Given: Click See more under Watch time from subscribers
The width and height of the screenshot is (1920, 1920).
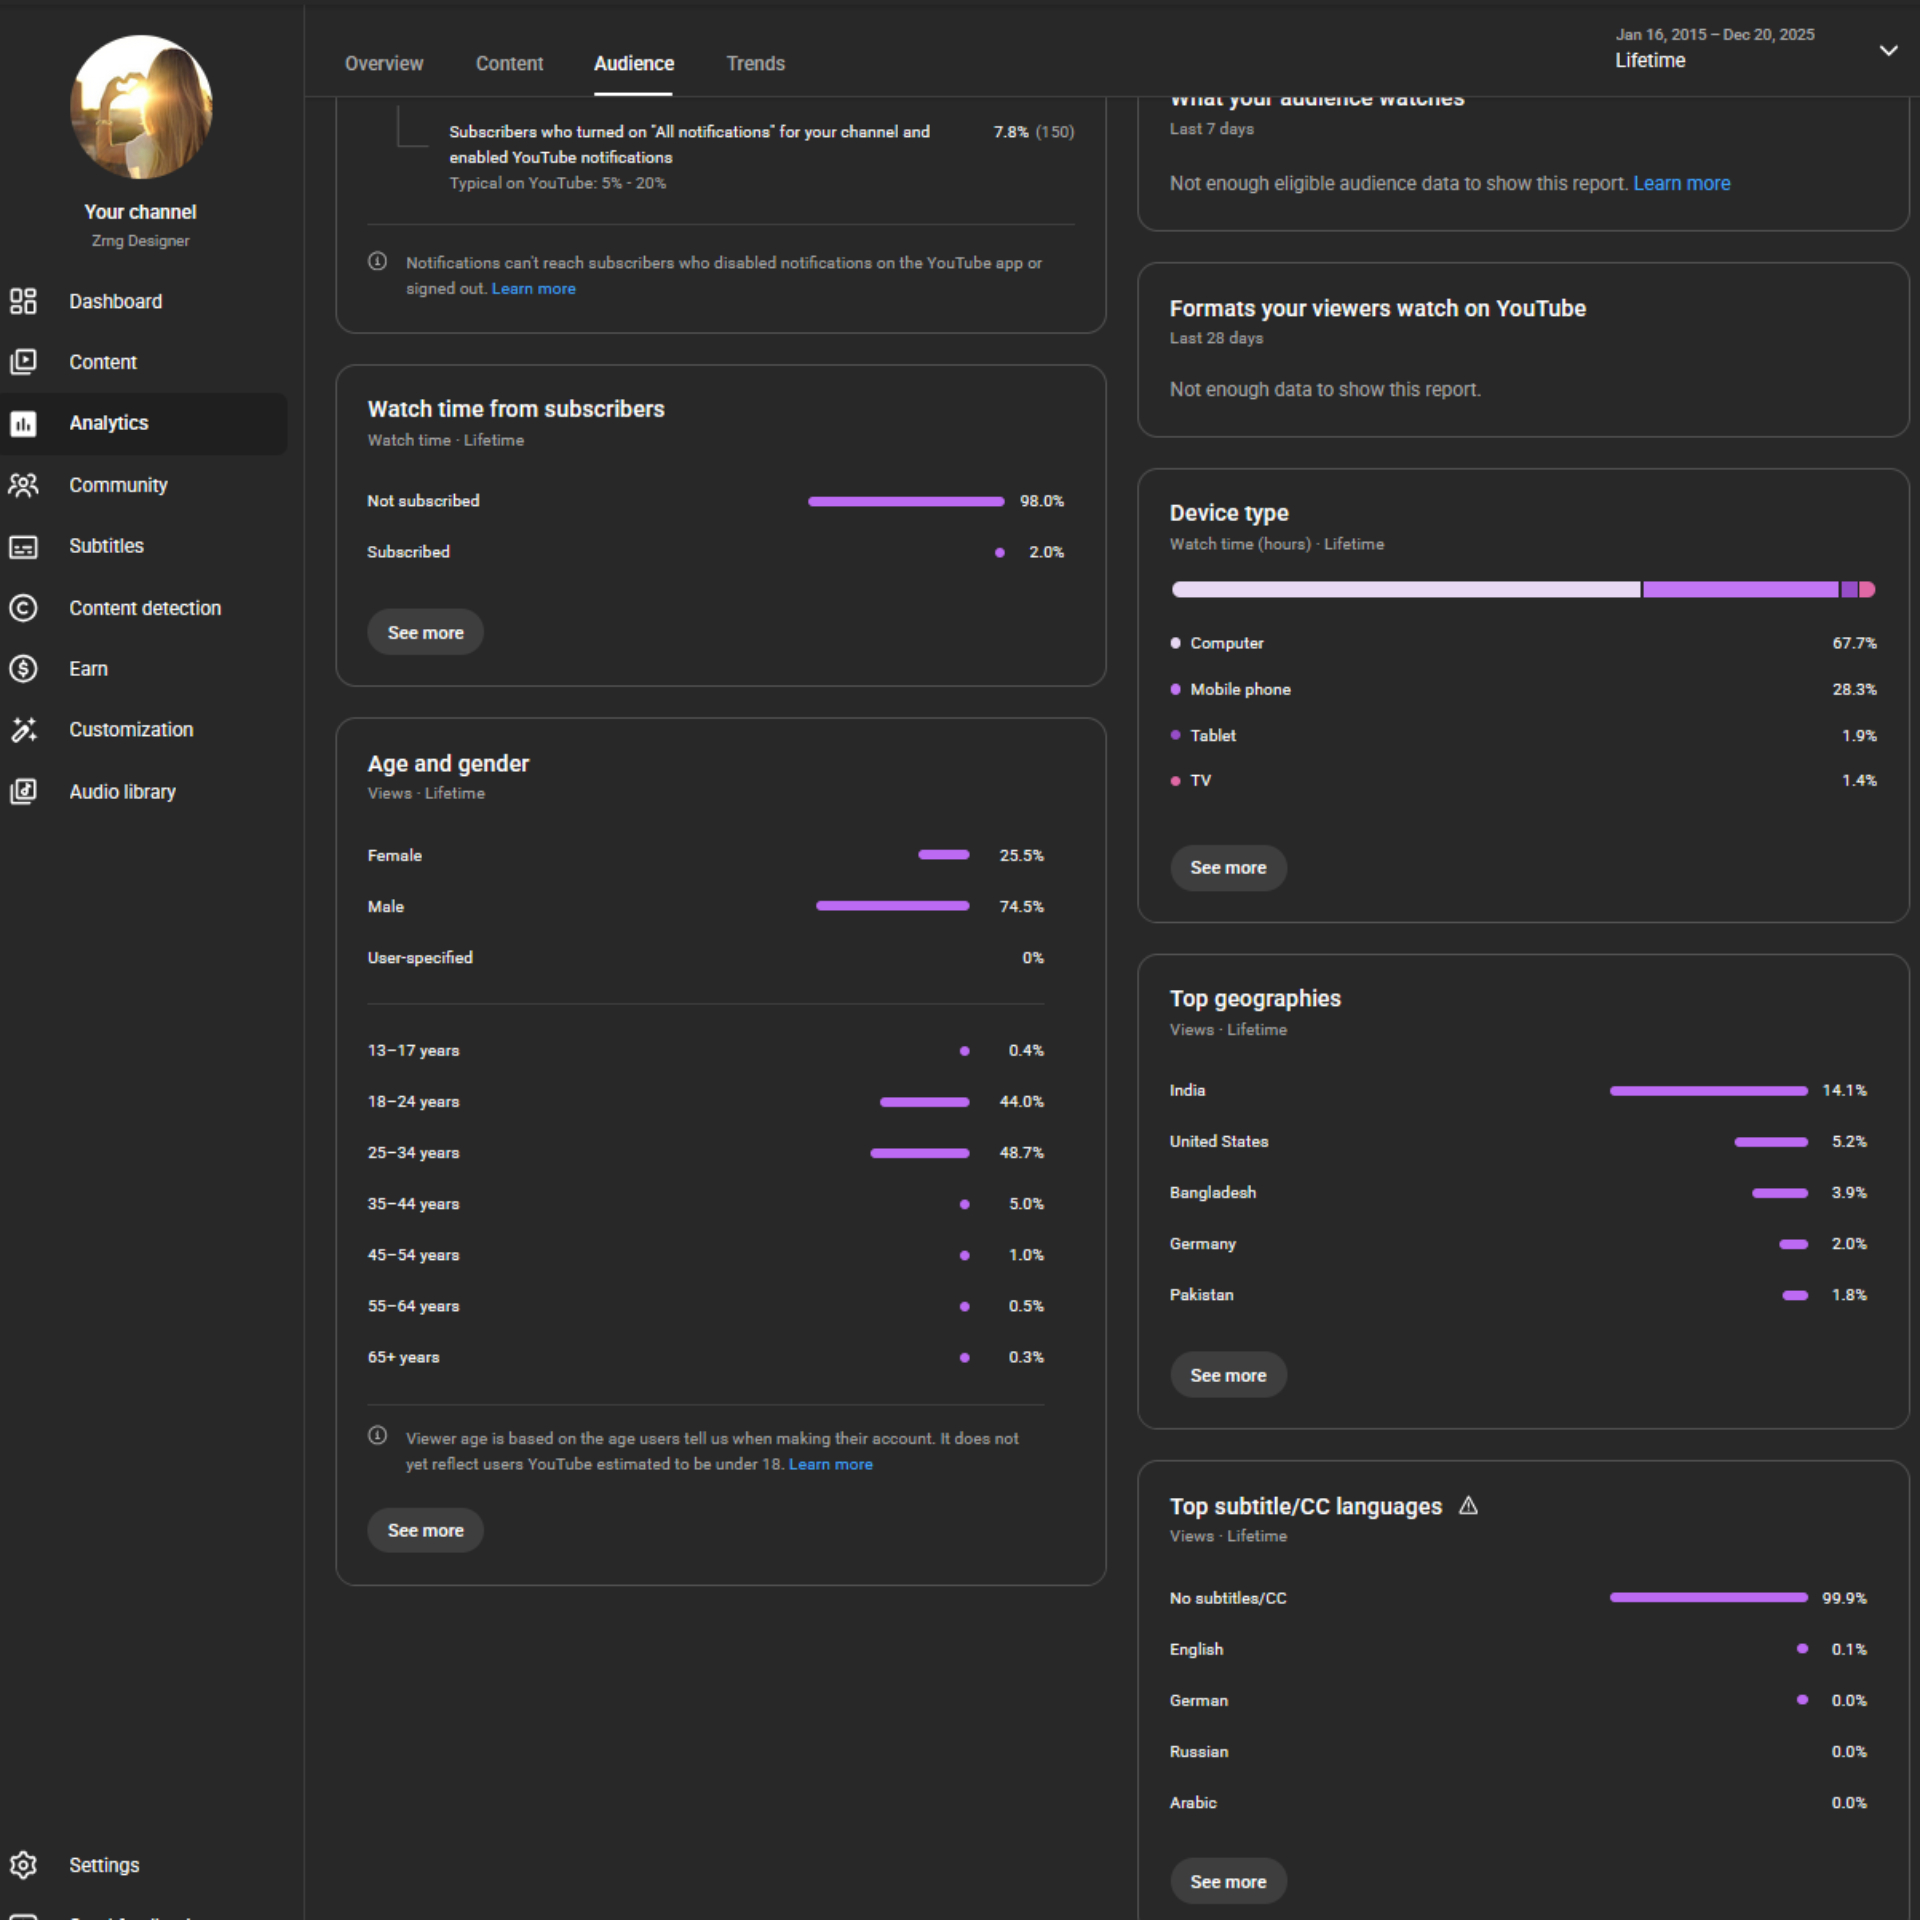Looking at the screenshot, I should (x=425, y=633).
